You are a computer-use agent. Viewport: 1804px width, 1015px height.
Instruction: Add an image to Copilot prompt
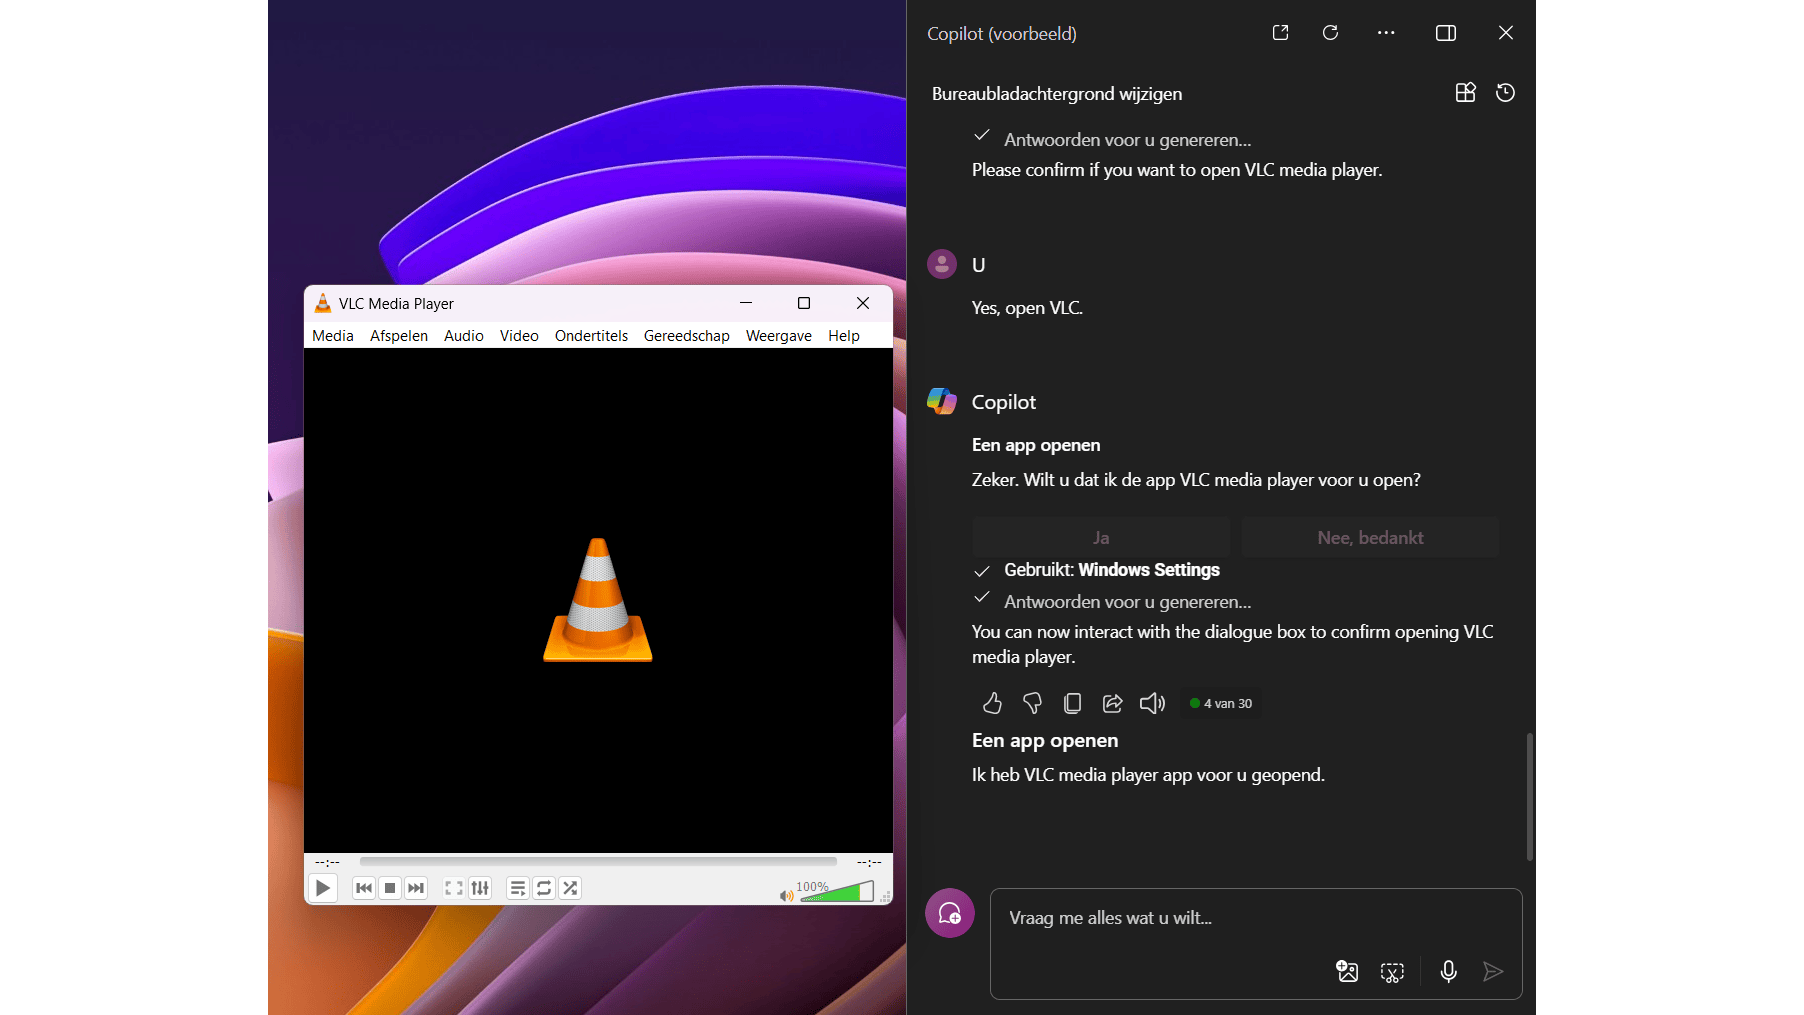coord(1347,971)
